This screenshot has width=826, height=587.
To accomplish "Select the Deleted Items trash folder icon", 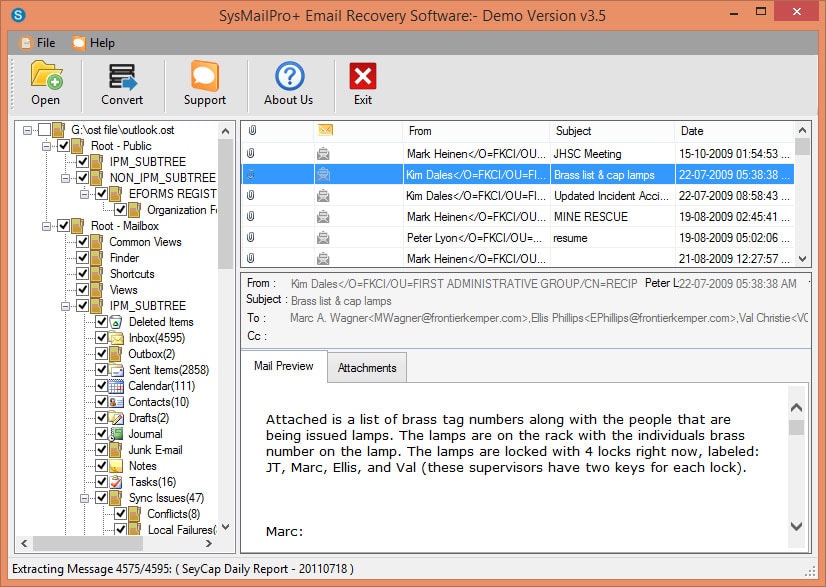I will [115, 322].
